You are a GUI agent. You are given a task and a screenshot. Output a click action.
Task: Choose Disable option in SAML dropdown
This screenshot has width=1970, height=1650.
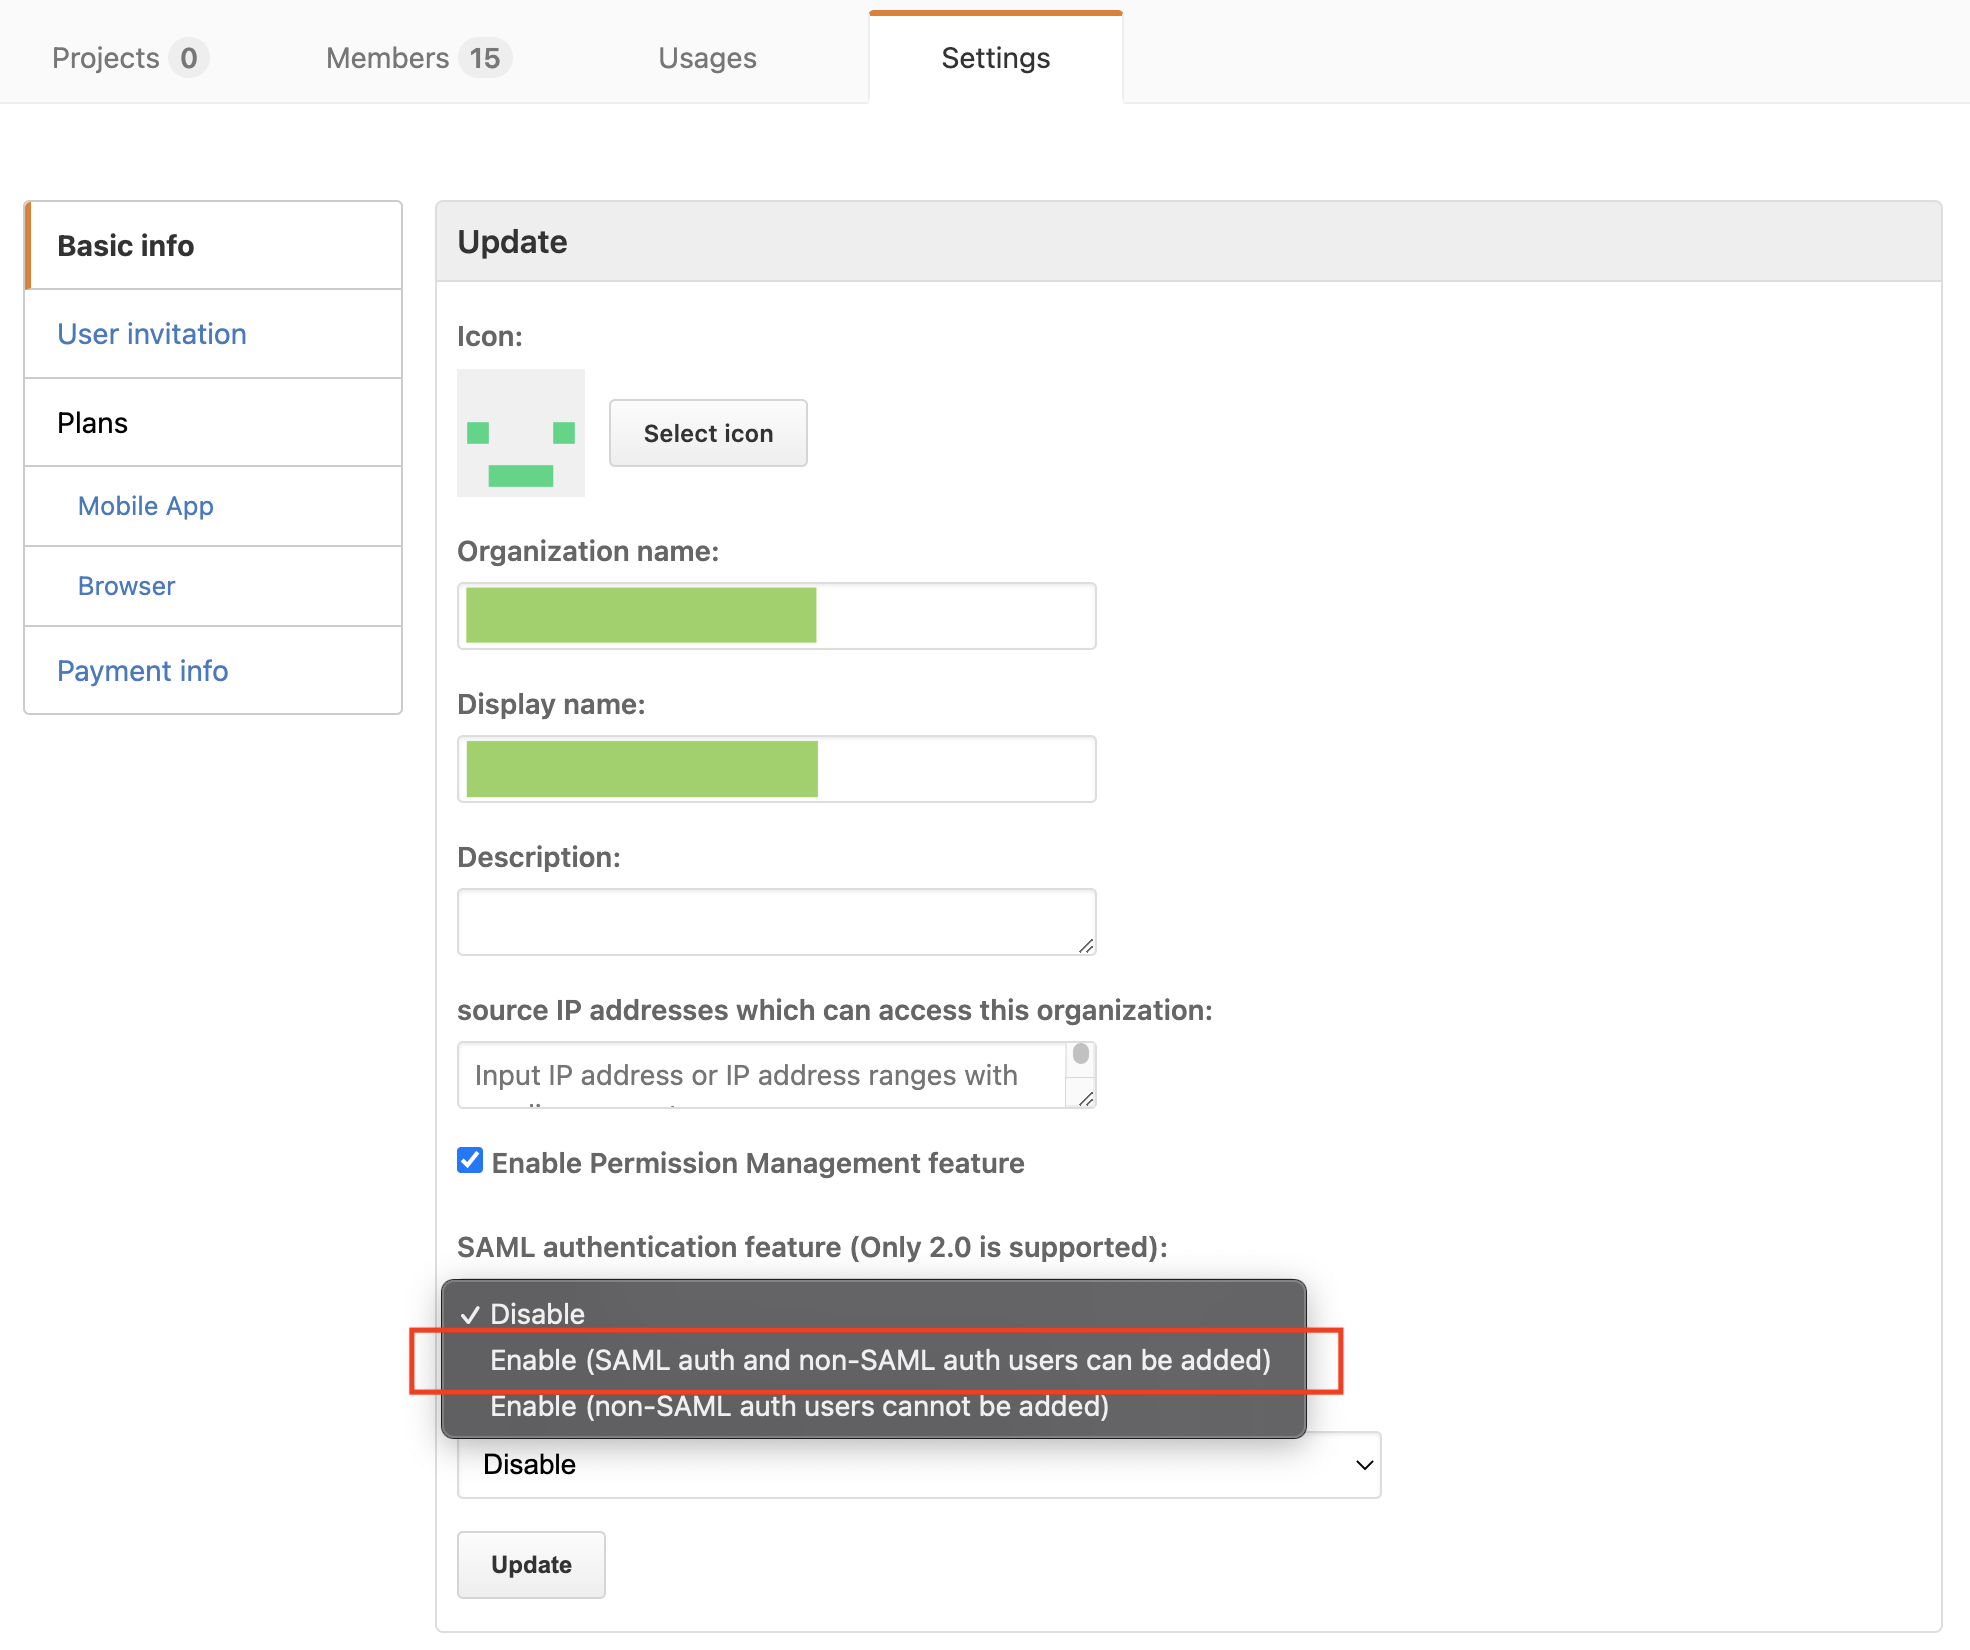point(874,1314)
